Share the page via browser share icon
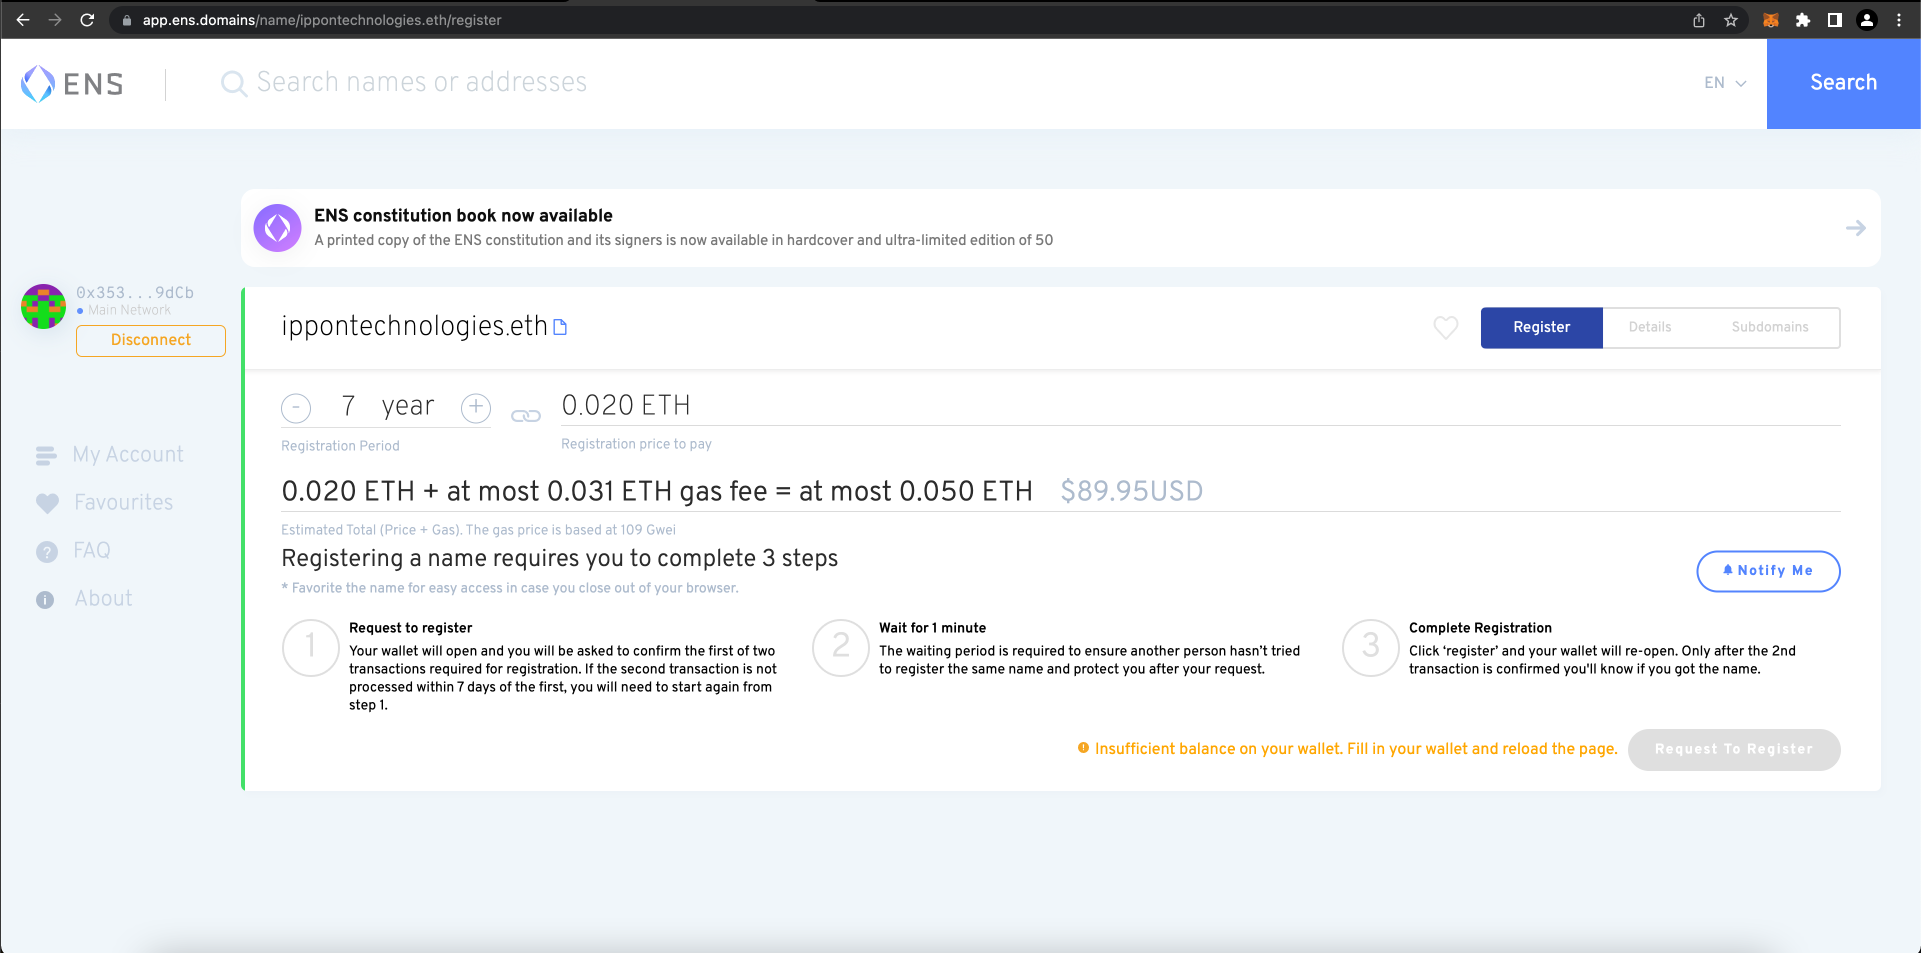 (x=1699, y=20)
